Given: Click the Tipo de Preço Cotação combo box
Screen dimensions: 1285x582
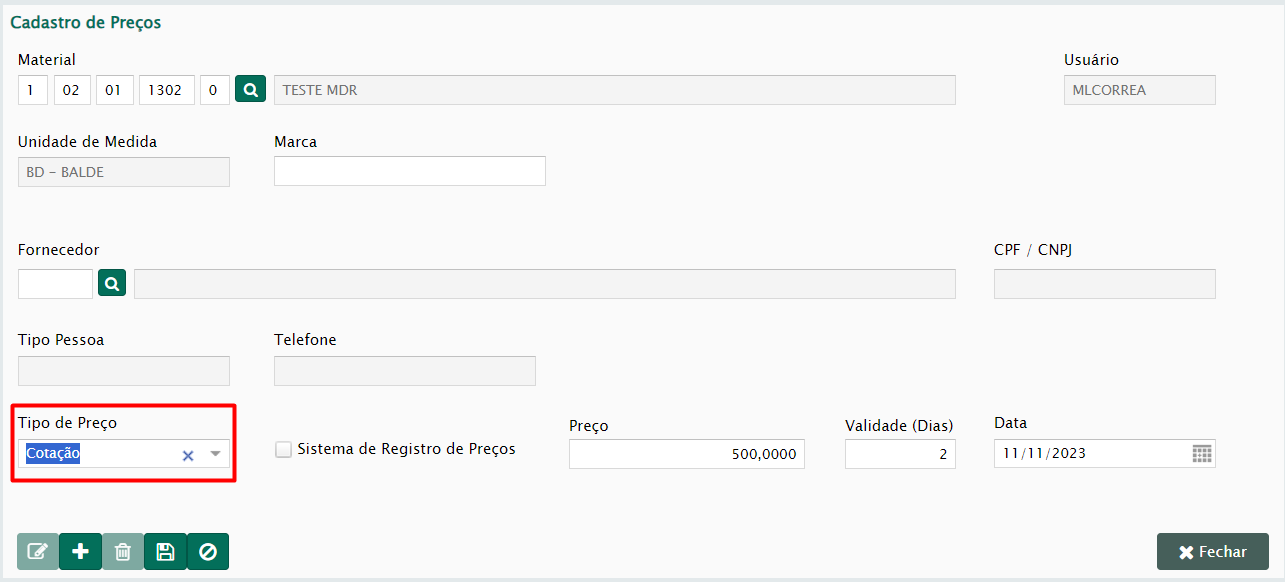Looking at the screenshot, I should [100, 454].
